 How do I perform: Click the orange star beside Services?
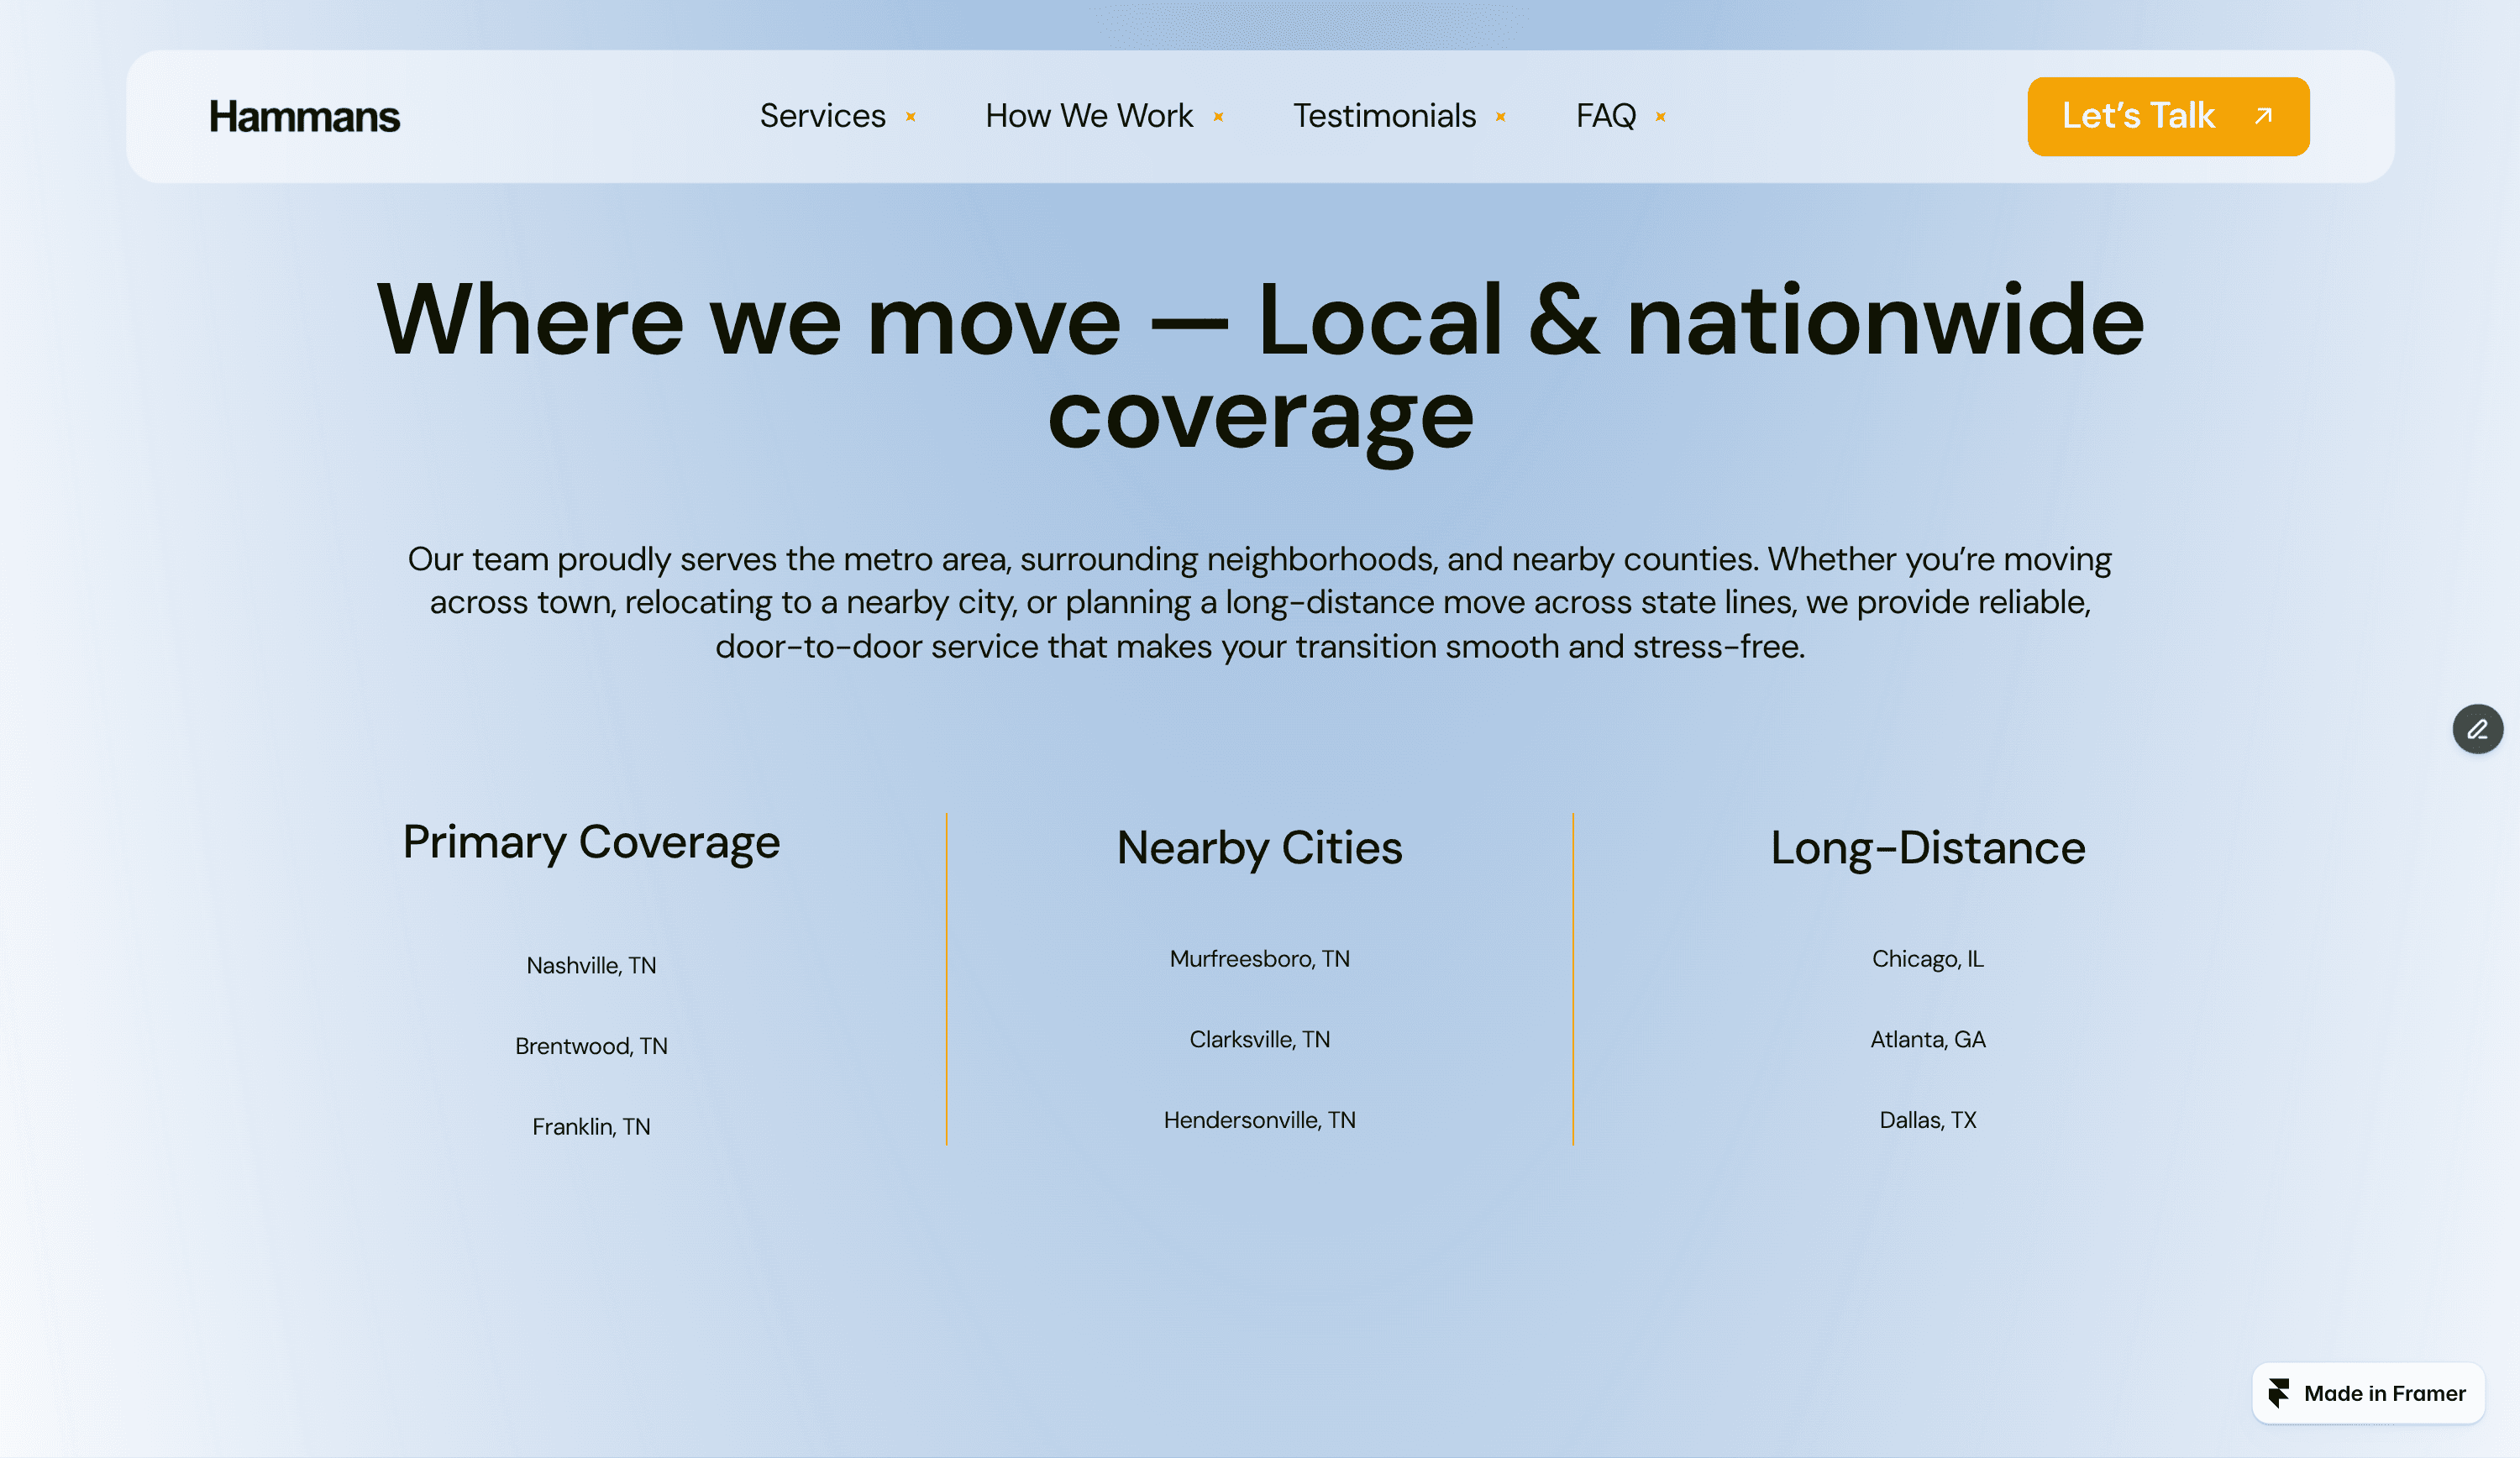tap(911, 117)
